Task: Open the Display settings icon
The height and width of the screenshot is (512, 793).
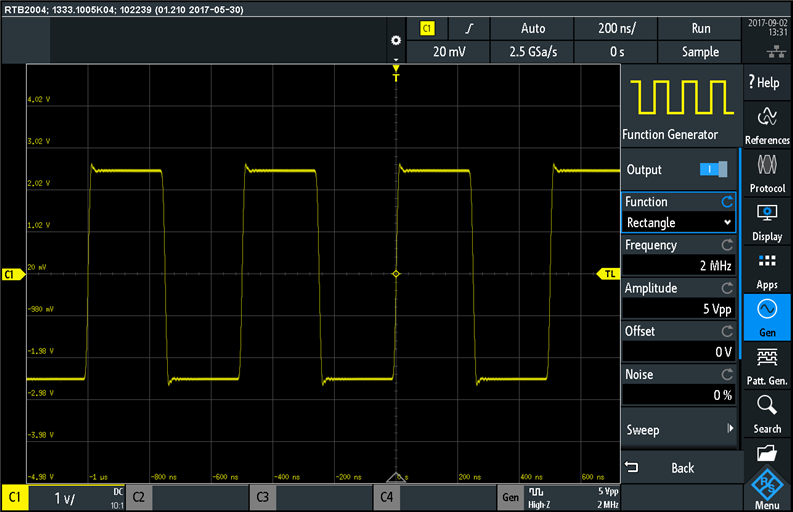Action: tap(767, 221)
